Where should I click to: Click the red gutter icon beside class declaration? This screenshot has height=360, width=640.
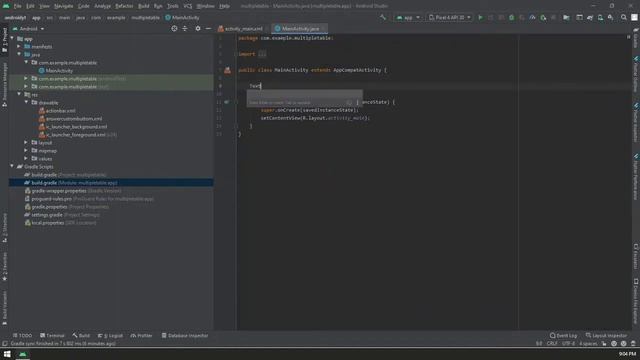pyautogui.click(x=227, y=70)
